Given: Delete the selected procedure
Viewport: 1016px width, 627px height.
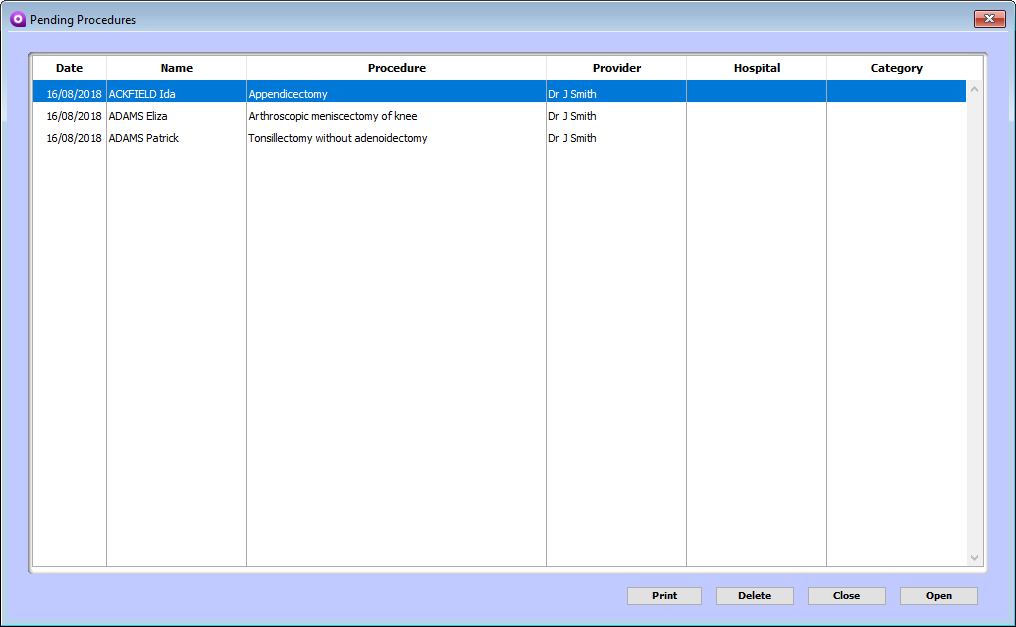Looking at the screenshot, I should [x=754, y=595].
